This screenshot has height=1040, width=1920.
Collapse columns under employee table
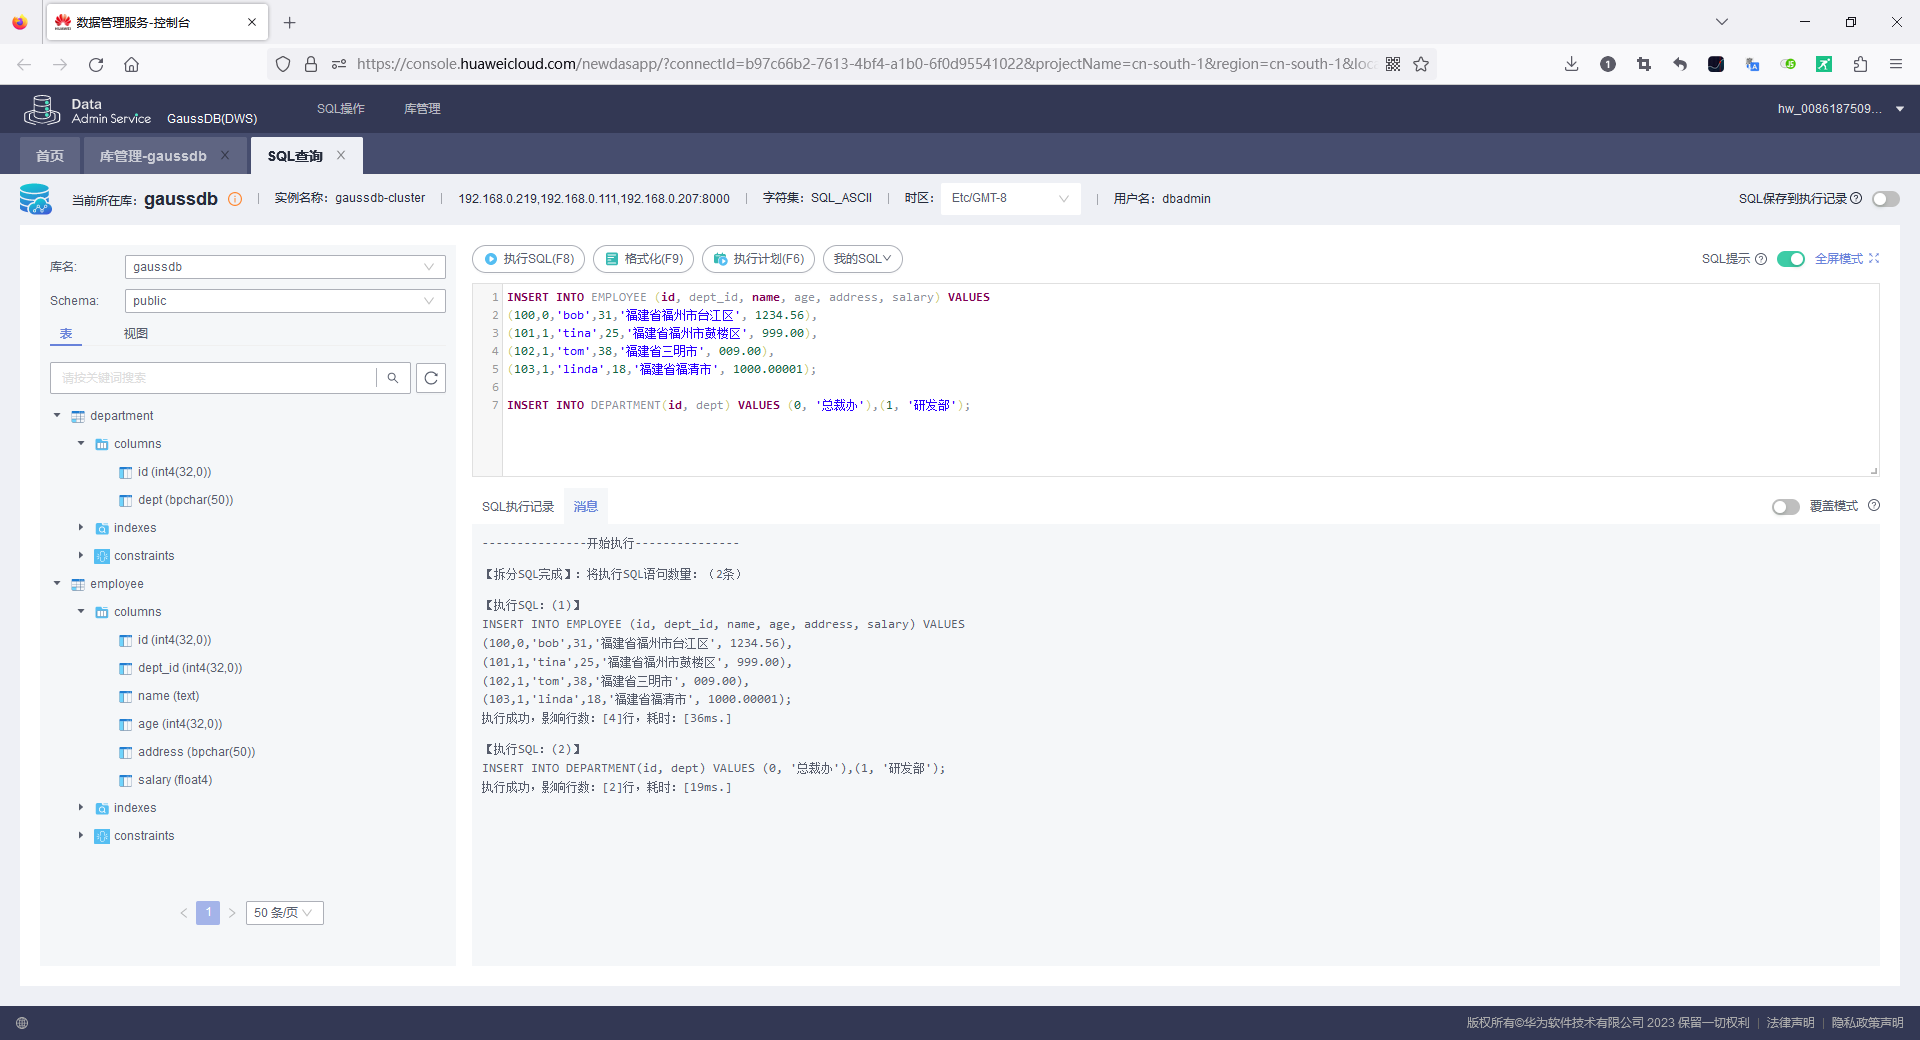[81, 612]
